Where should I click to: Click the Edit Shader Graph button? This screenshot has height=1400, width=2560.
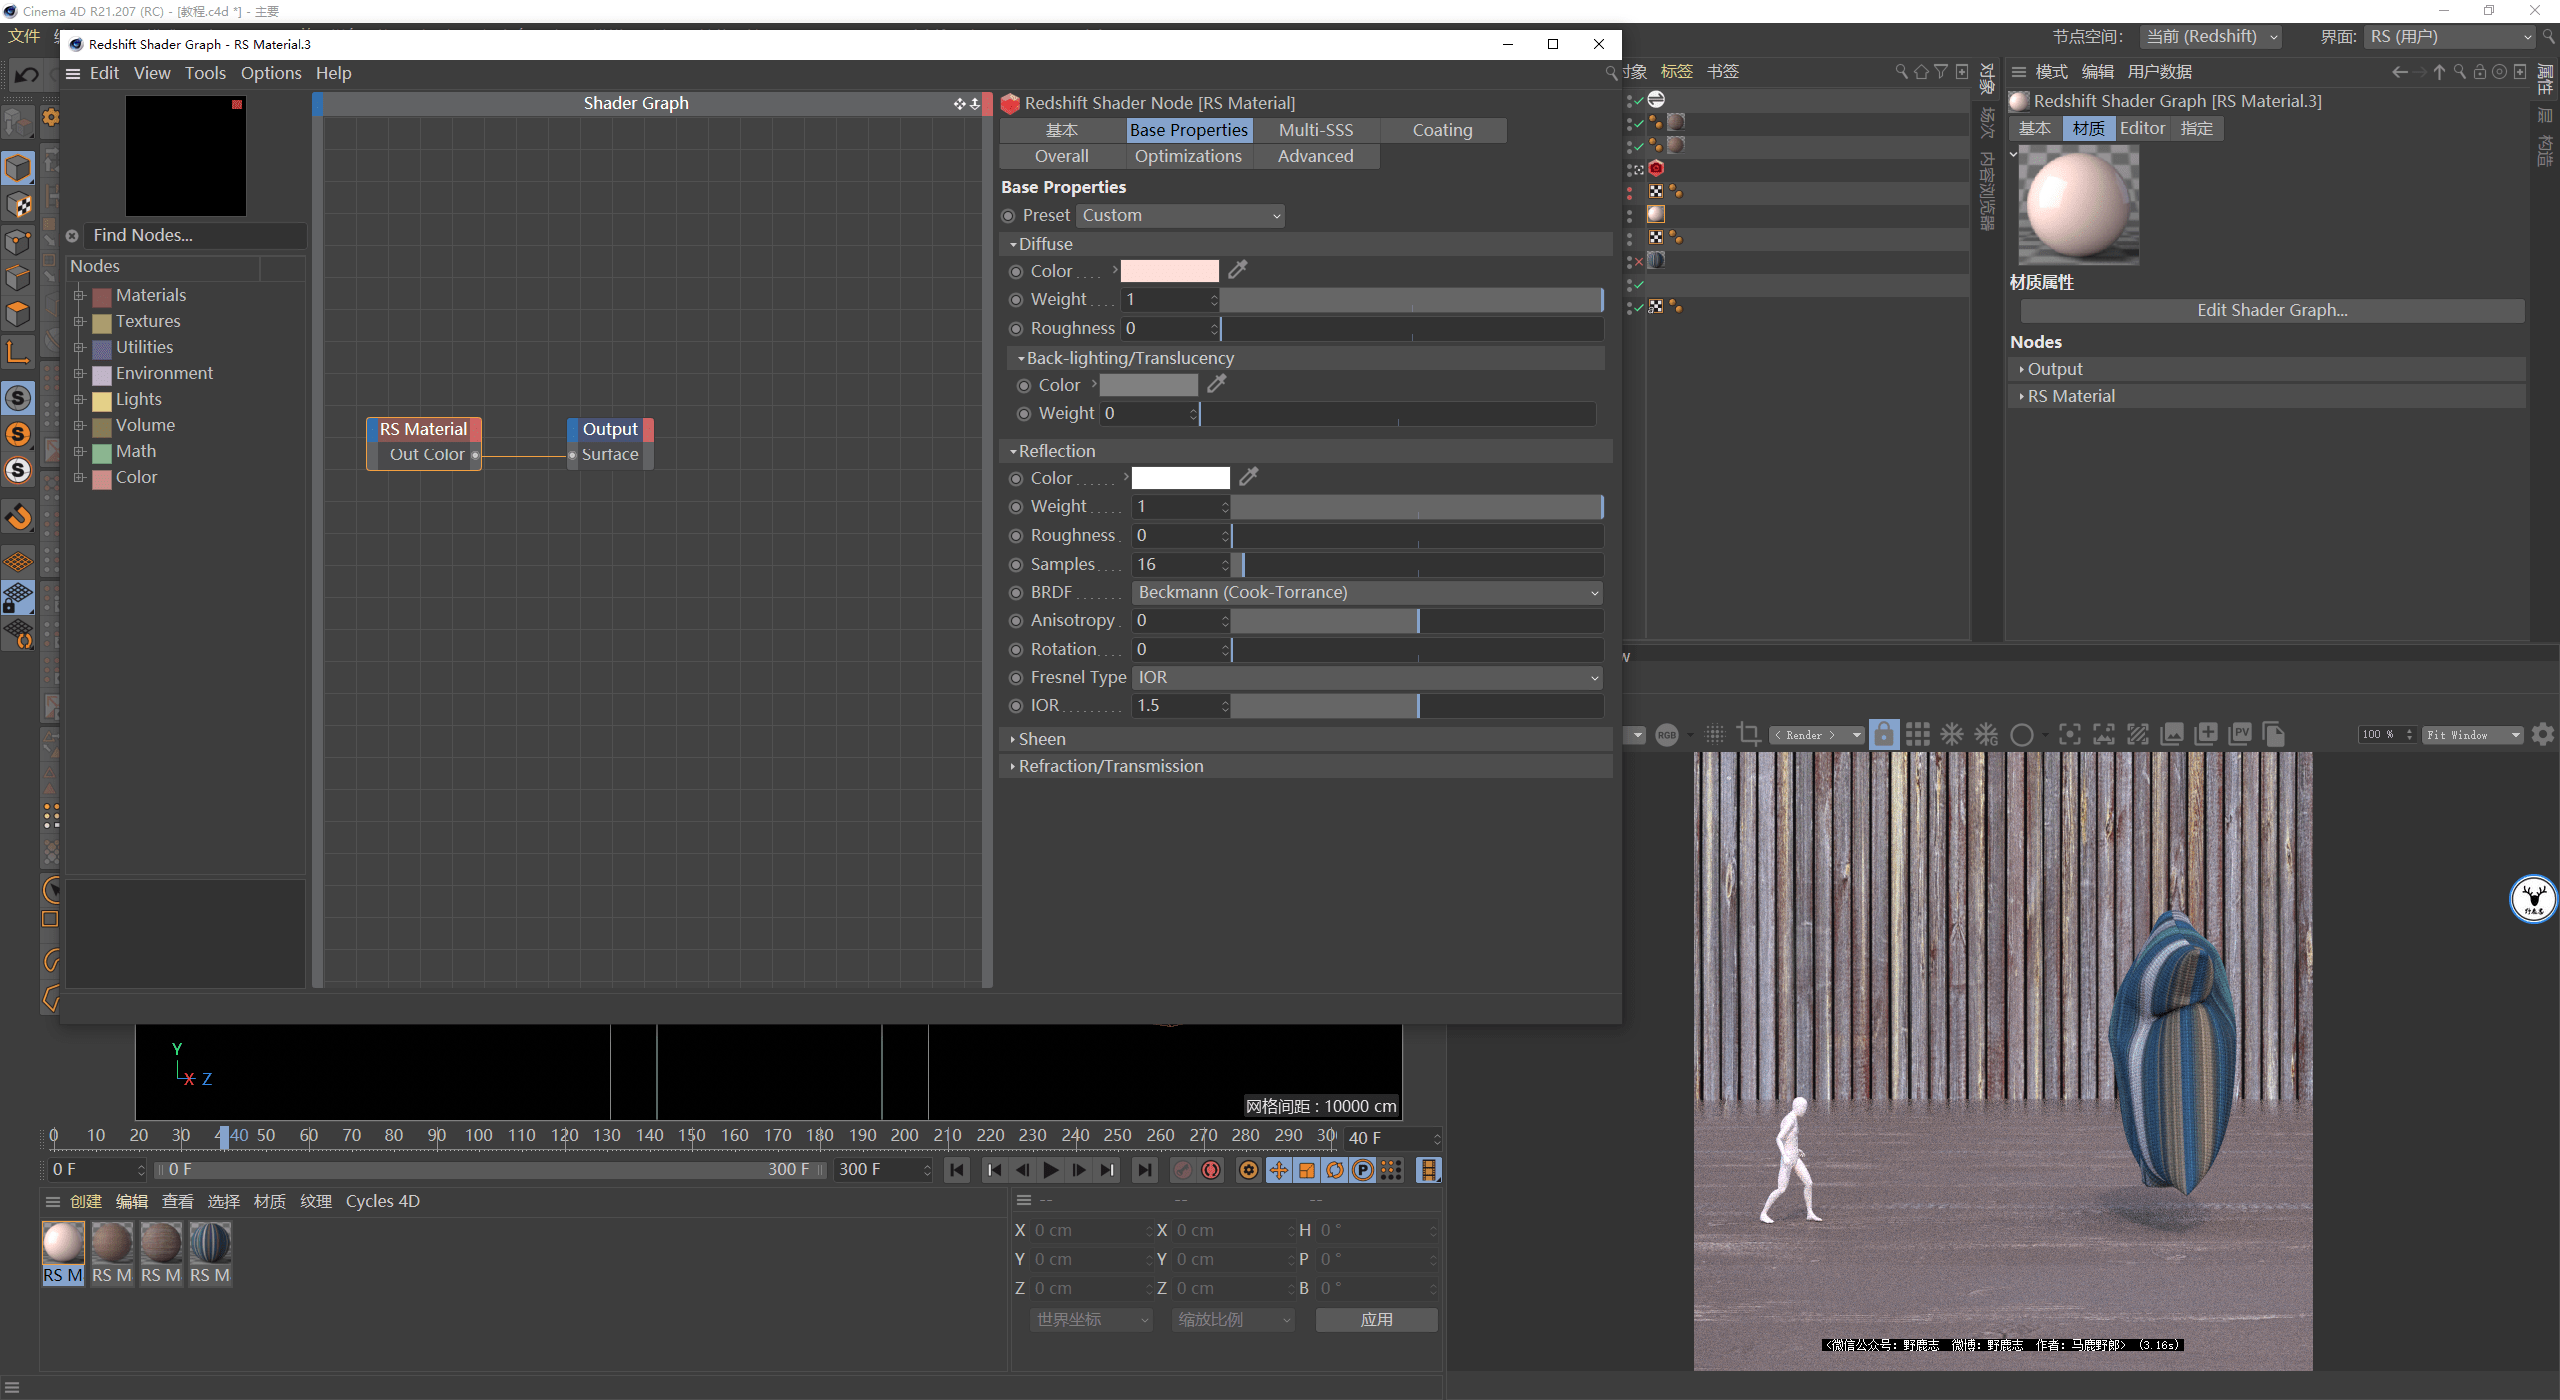click(x=2271, y=310)
